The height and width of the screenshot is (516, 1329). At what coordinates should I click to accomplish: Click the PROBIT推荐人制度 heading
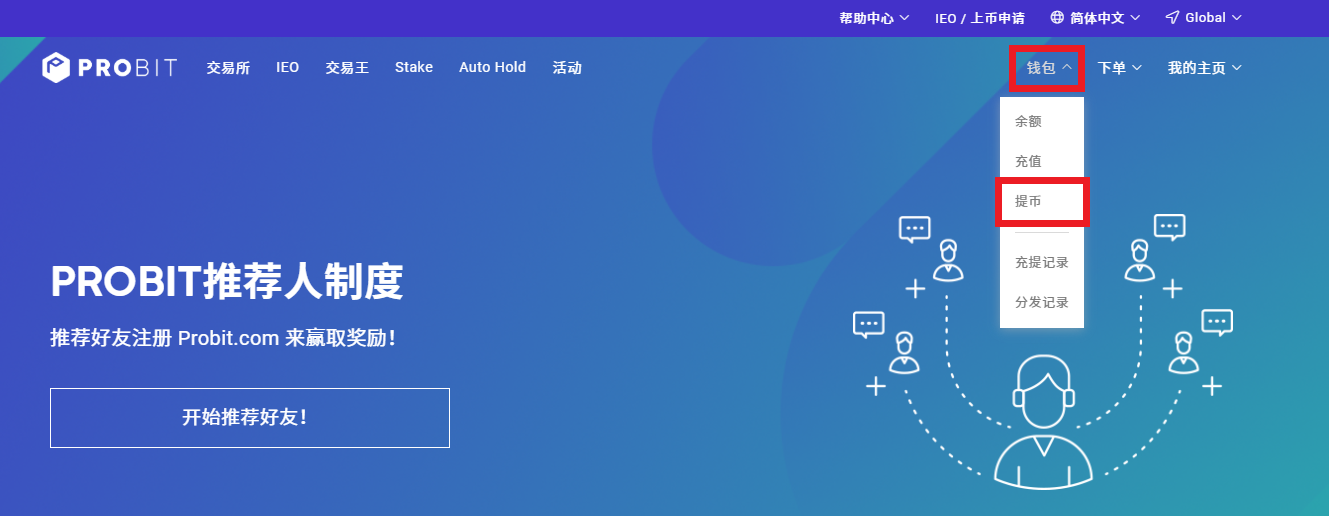tap(227, 283)
